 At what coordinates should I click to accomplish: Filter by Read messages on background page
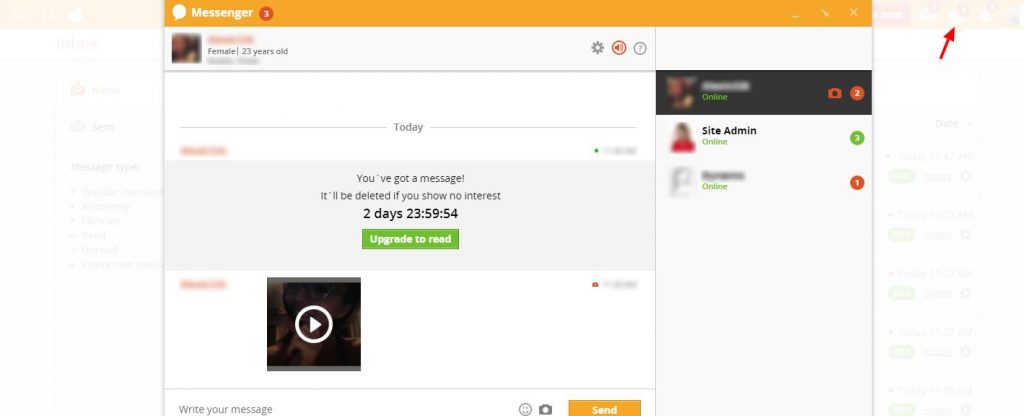(x=91, y=235)
